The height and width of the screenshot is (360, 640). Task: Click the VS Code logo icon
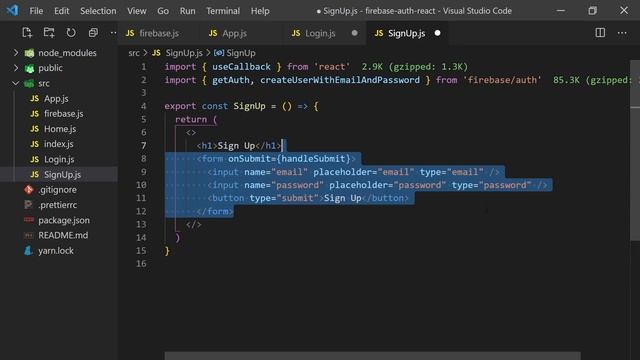(x=12, y=10)
